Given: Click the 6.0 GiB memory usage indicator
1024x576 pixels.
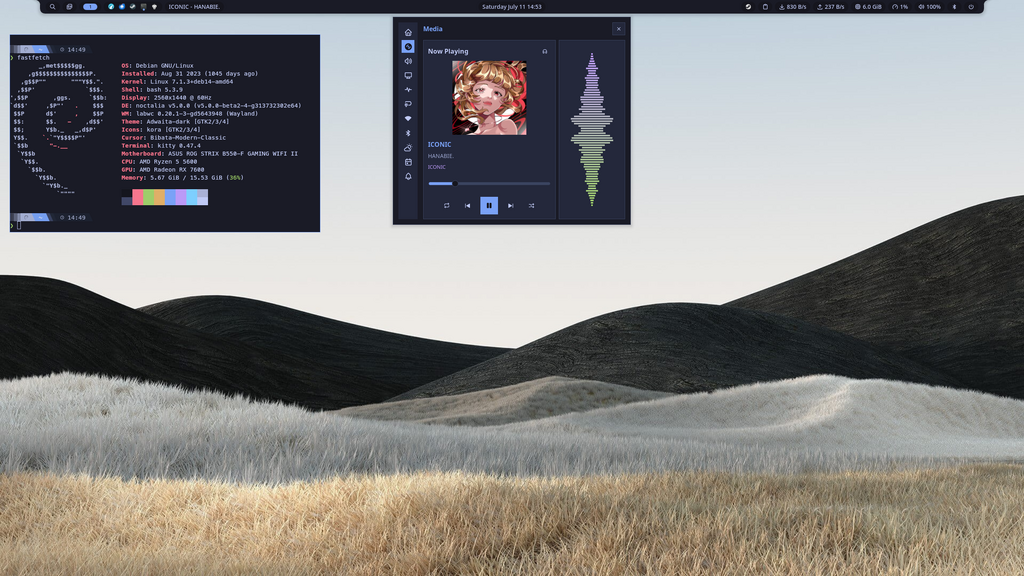Looking at the screenshot, I should point(868,7).
